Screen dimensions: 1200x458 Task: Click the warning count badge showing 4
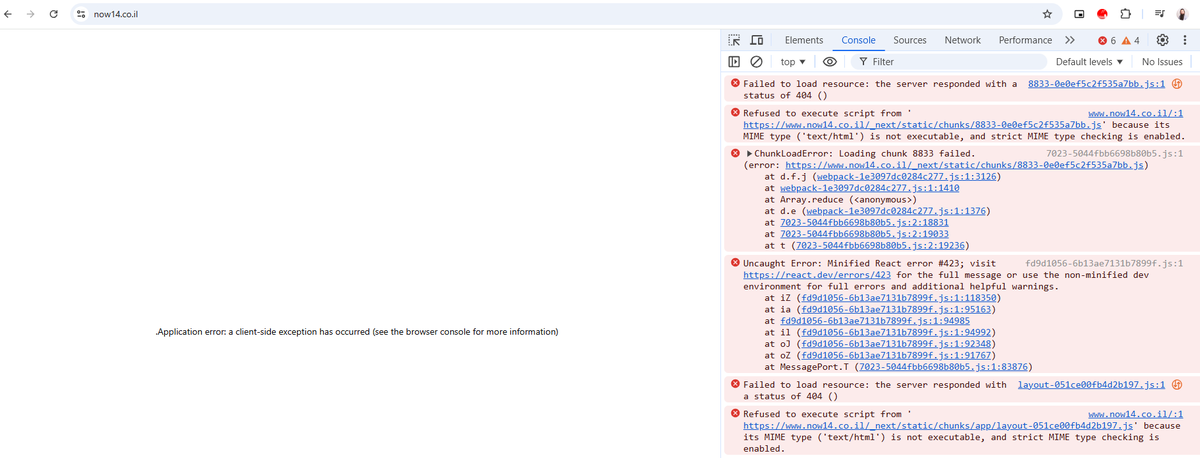(1131, 40)
